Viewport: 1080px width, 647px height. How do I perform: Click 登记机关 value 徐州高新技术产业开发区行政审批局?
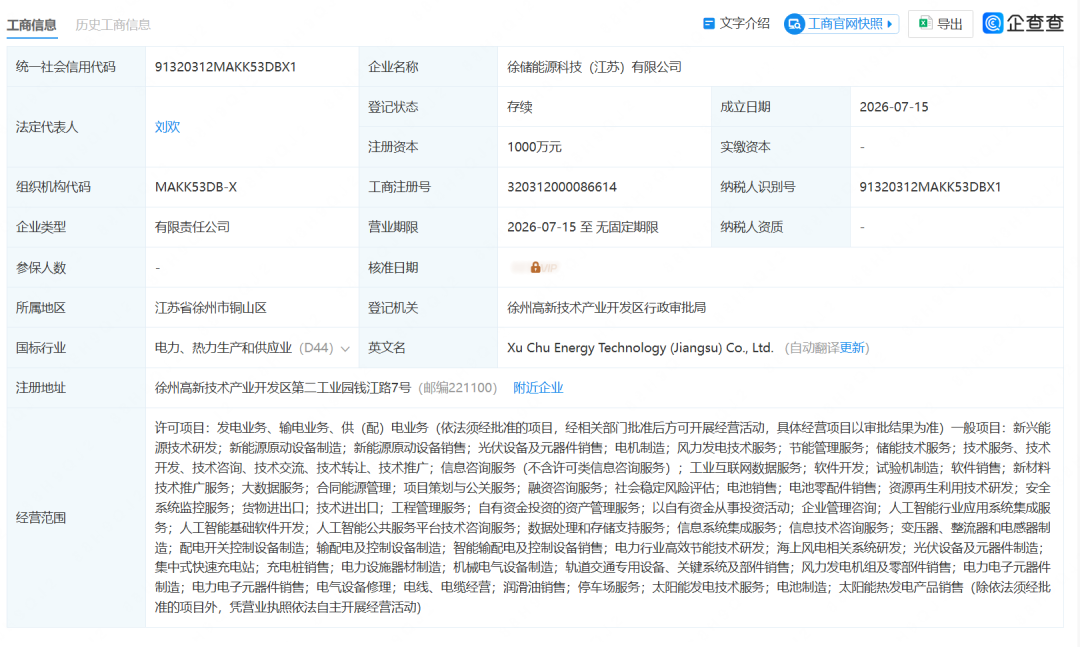(606, 308)
